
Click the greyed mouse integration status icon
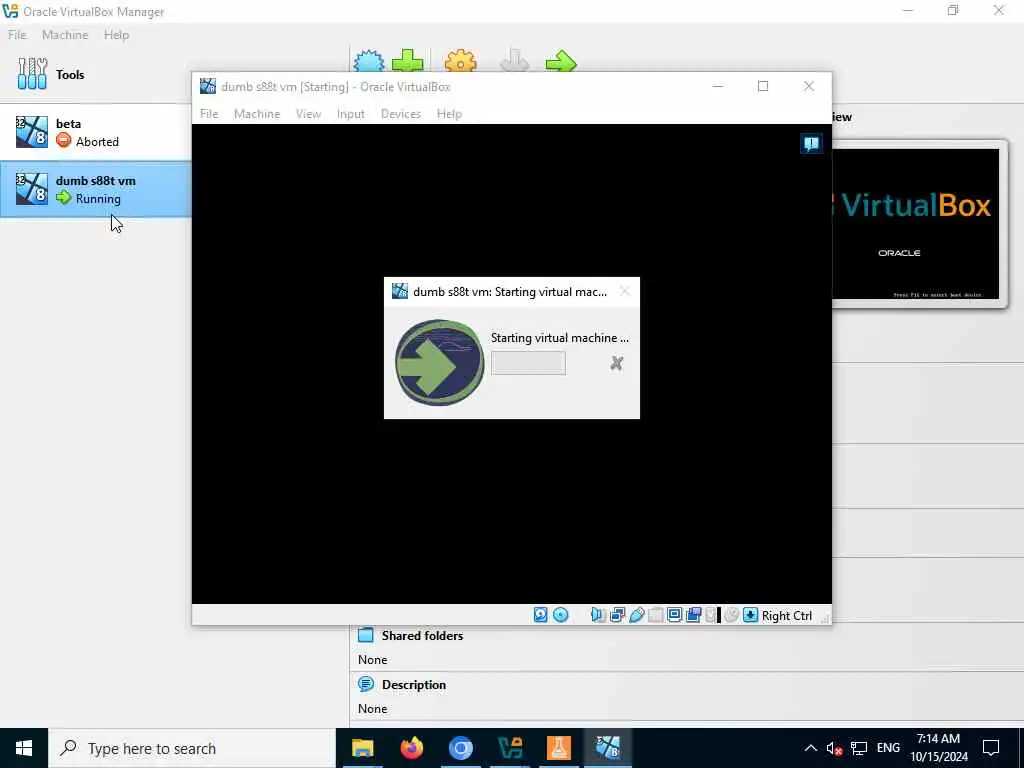pos(731,615)
